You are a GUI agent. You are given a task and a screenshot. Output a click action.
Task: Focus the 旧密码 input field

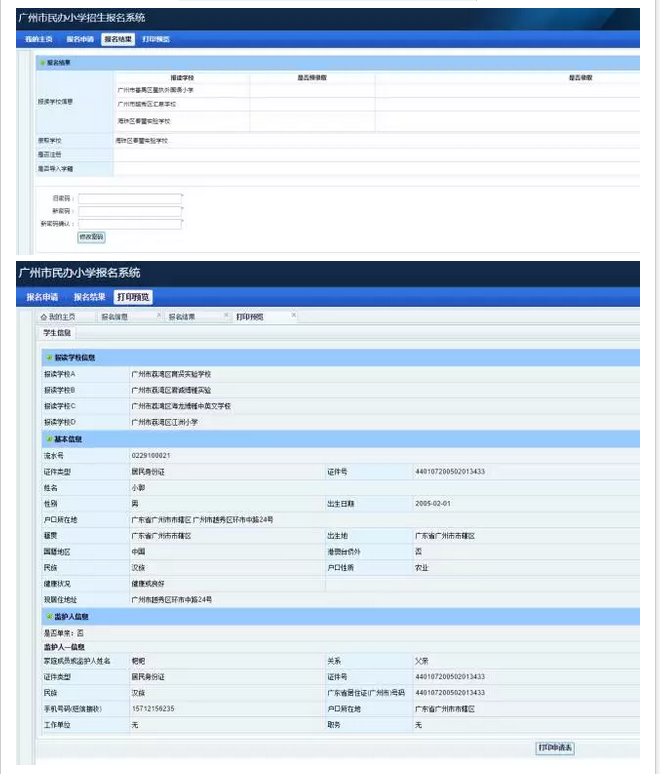tap(130, 198)
